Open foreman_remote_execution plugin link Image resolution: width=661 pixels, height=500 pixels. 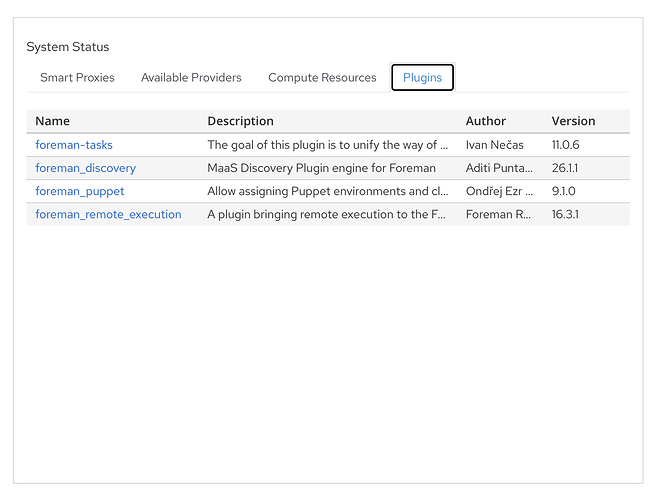[108, 215]
